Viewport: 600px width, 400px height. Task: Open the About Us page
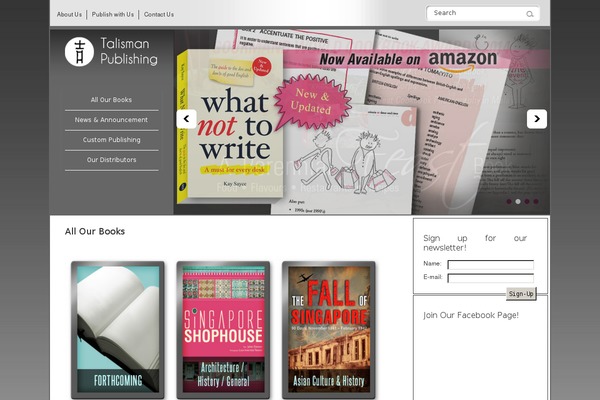(69, 15)
